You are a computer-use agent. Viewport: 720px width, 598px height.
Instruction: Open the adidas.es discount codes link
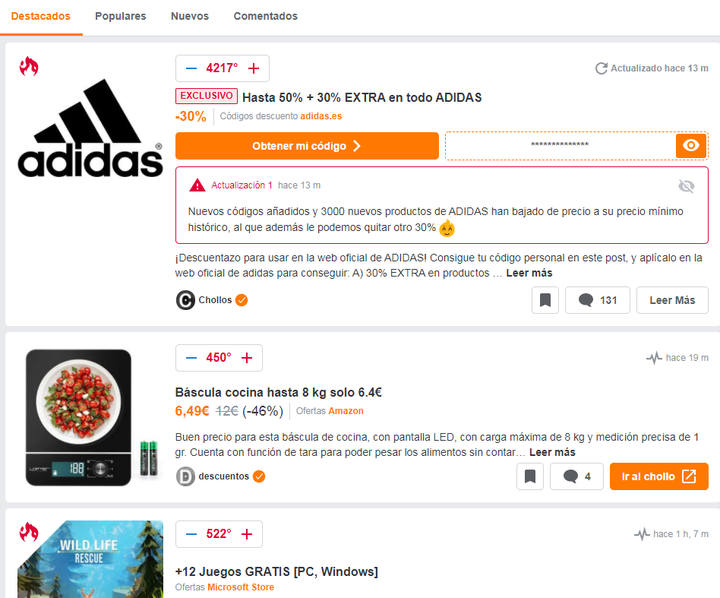coord(321,116)
